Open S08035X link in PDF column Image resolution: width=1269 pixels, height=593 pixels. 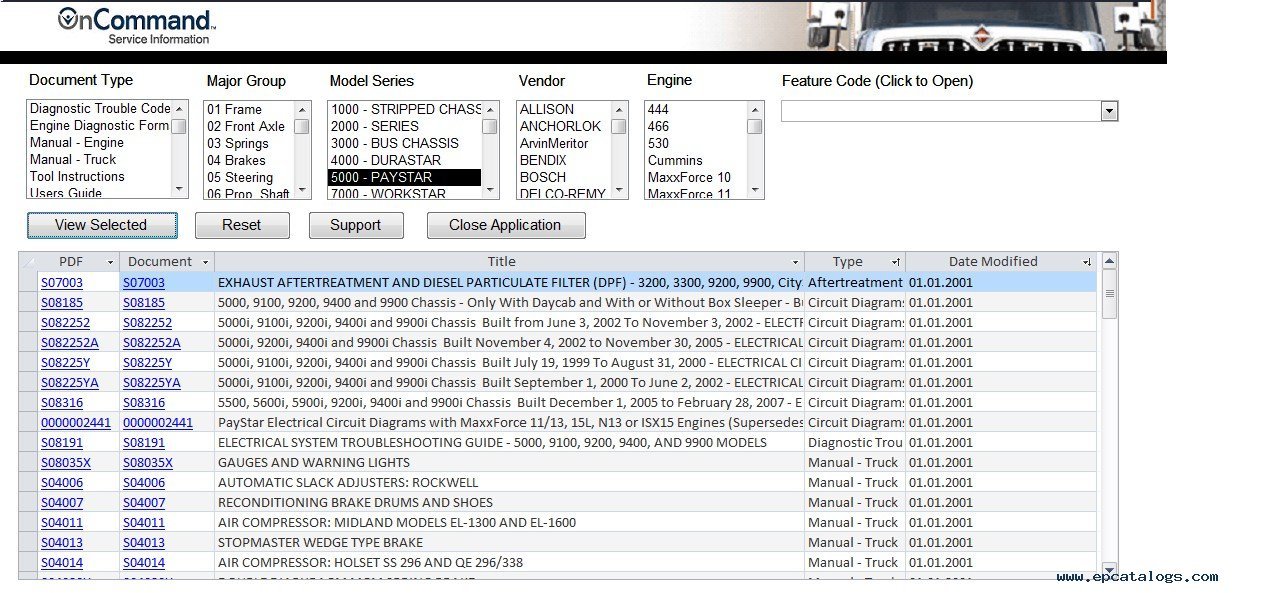click(x=66, y=463)
